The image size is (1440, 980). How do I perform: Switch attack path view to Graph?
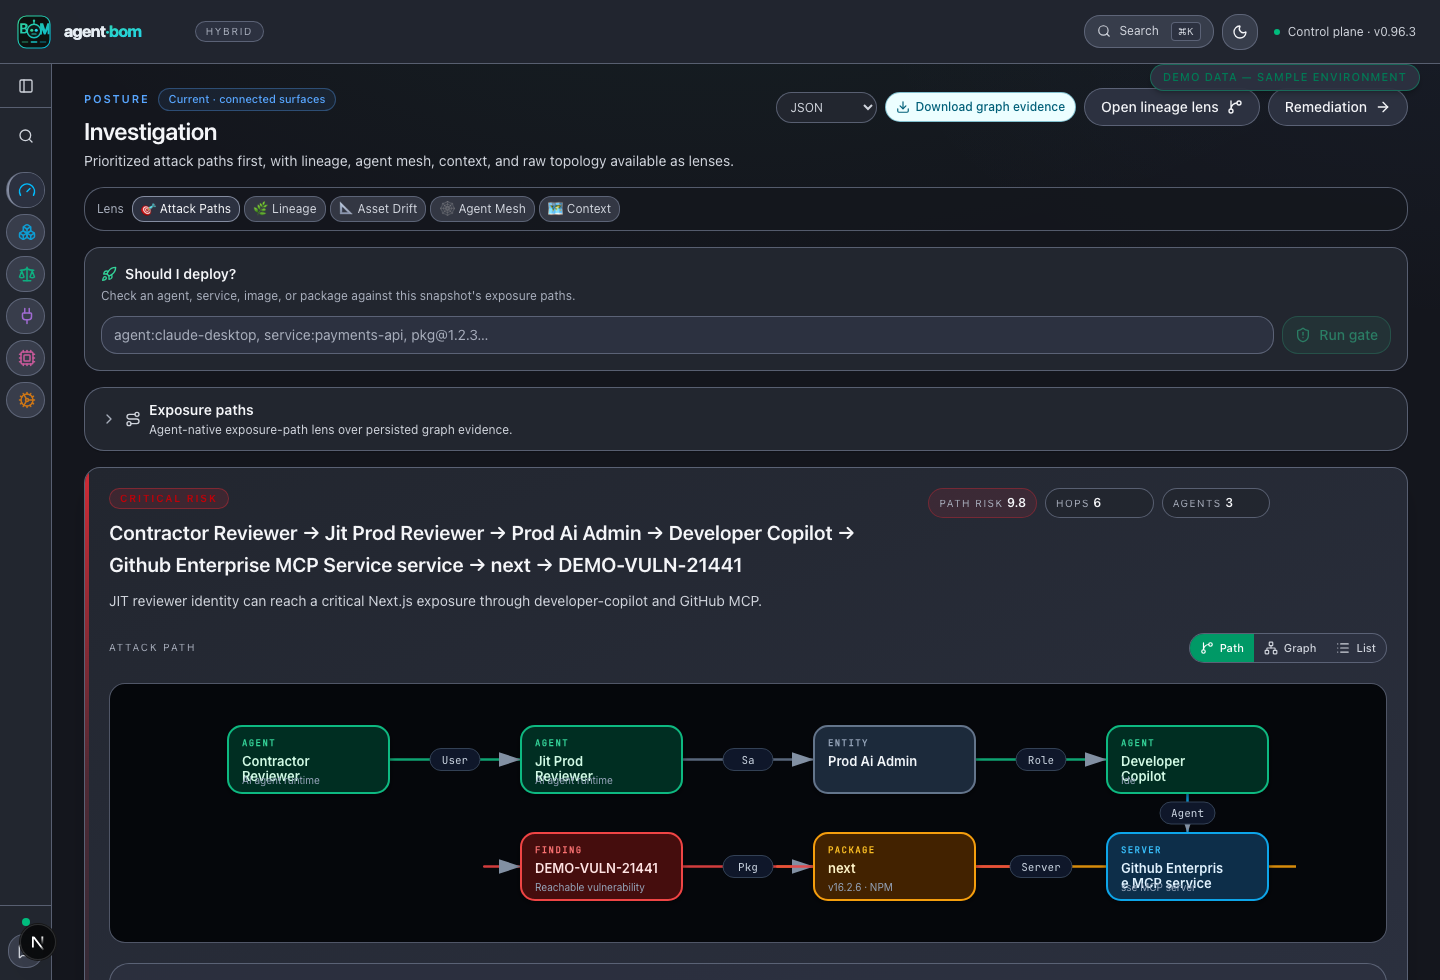tap(1290, 648)
